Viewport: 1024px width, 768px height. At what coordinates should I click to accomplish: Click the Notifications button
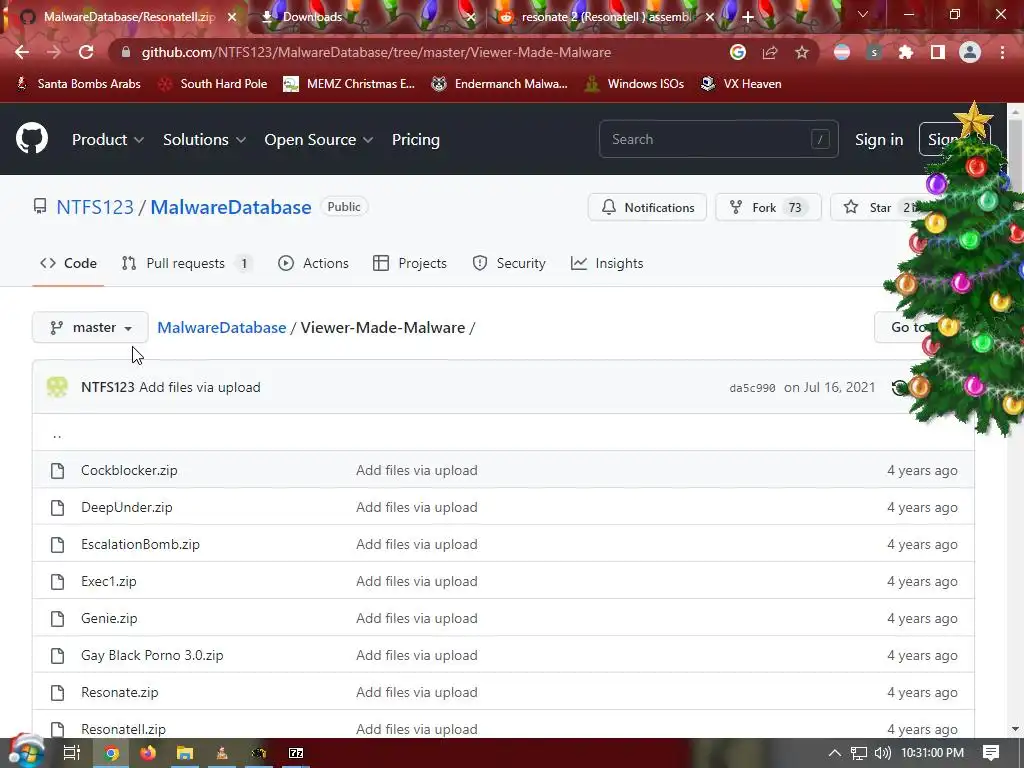click(647, 207)
